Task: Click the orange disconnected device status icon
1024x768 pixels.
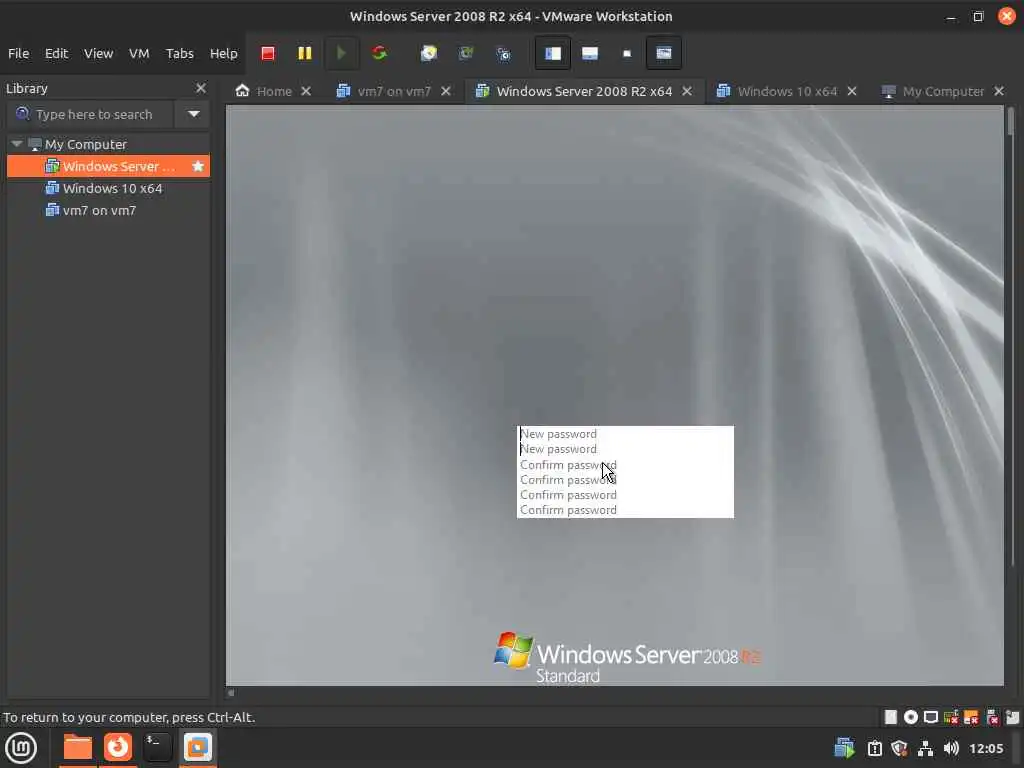Action: point(972,717)
